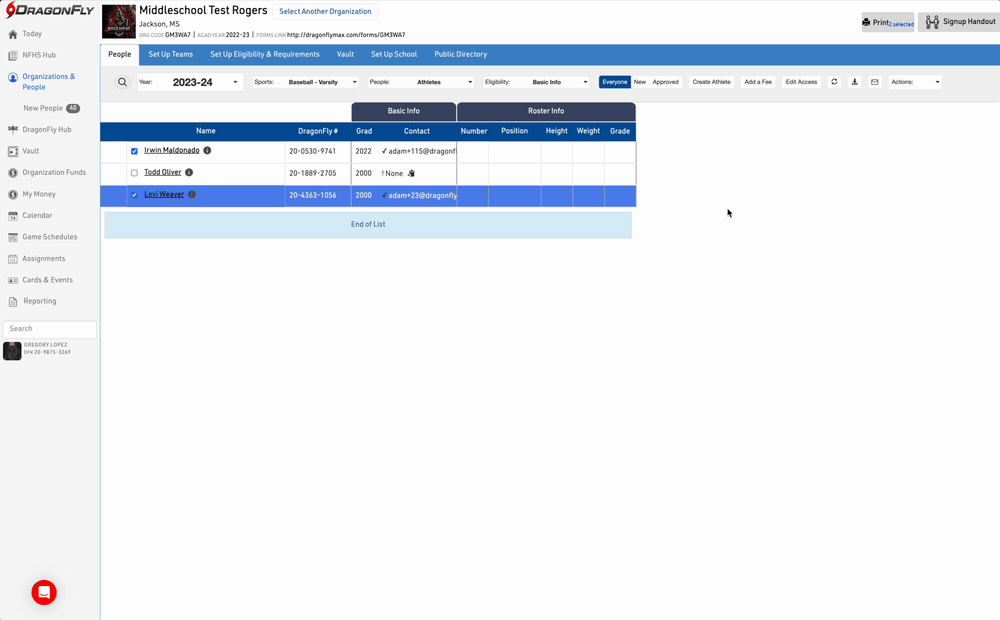Screen dimensions: 1000x620
Task: Uncheck the Levi Weaver checkbox
Action: 134,195
